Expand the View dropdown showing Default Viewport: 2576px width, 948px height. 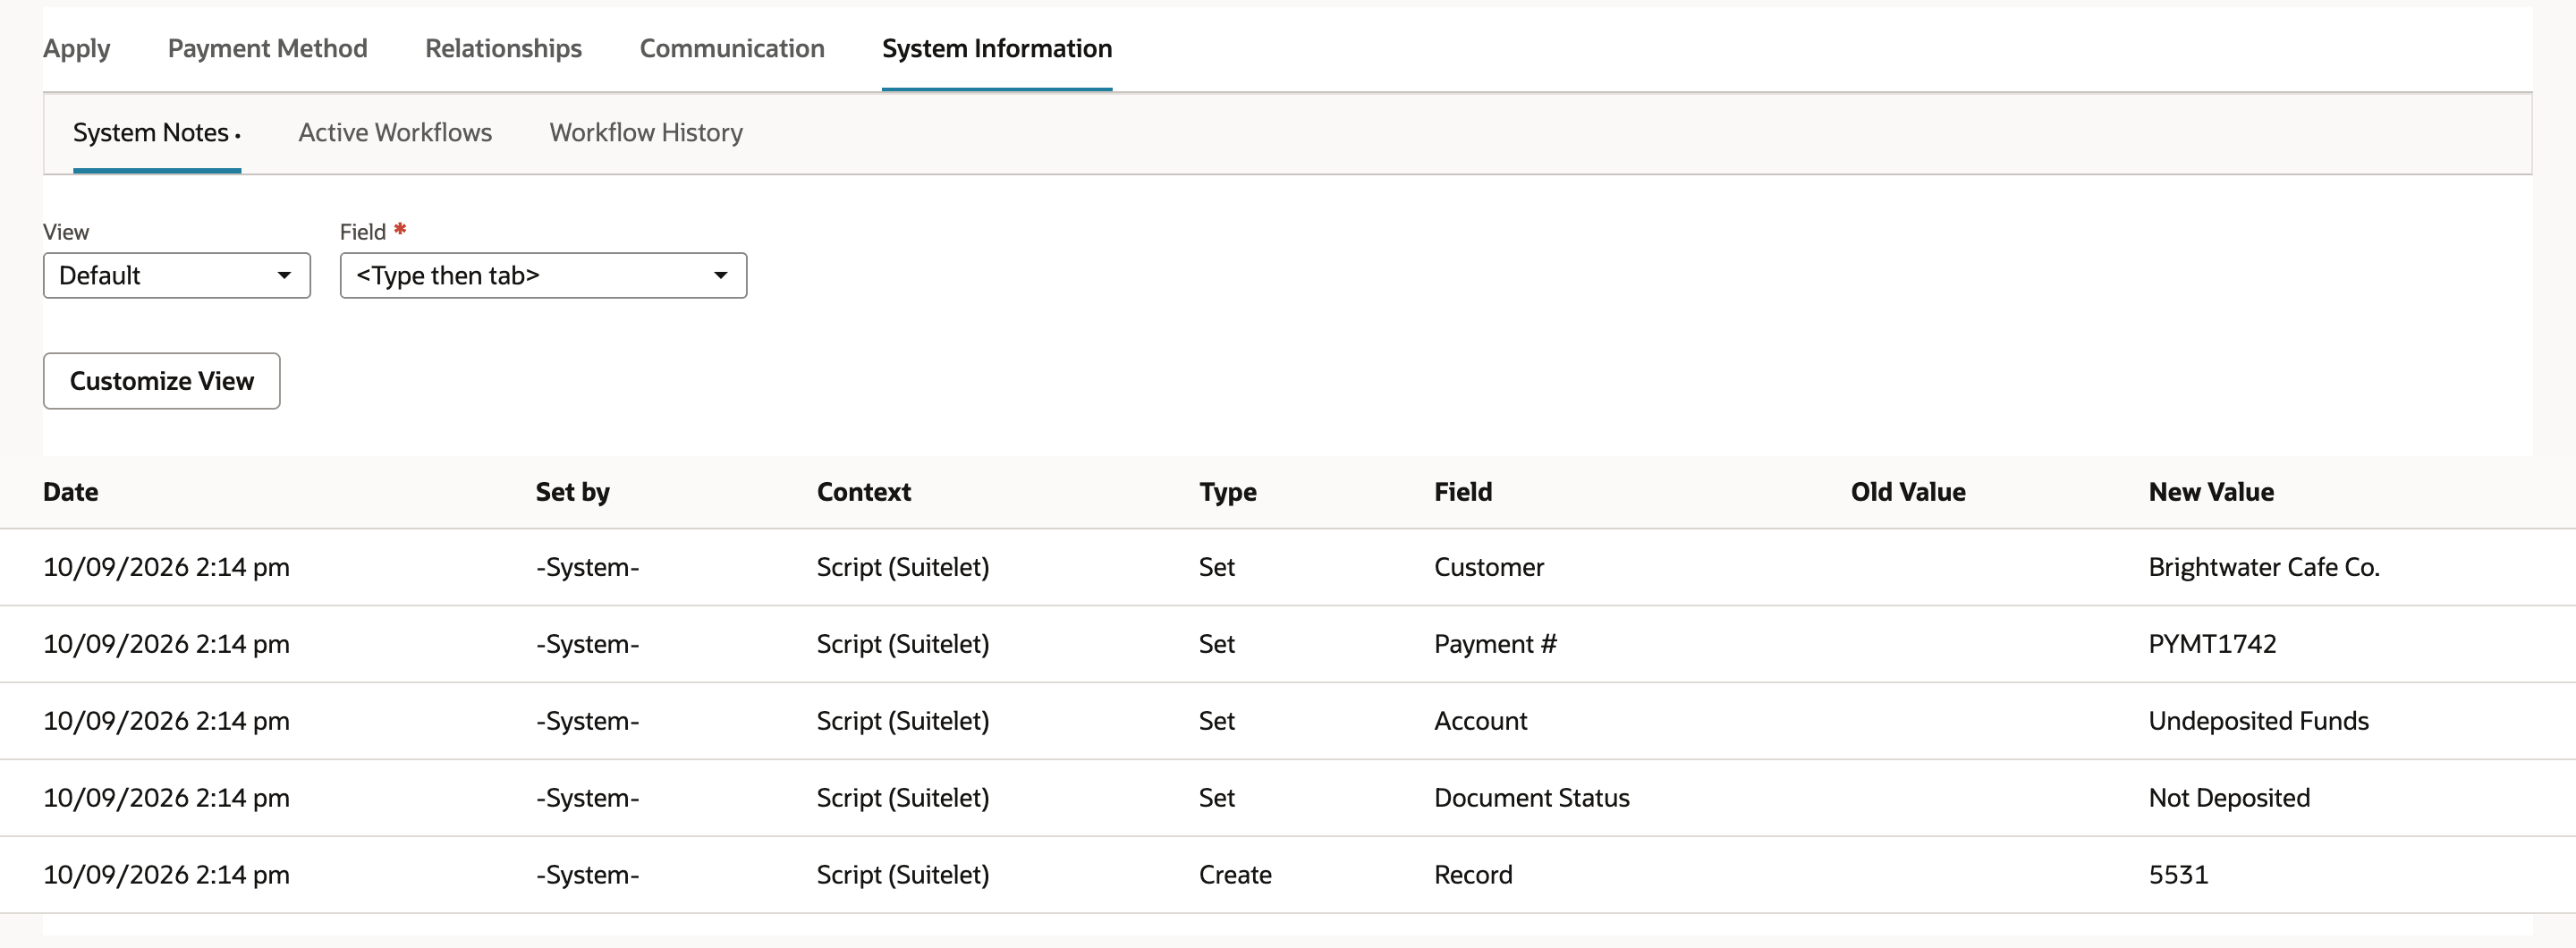pos(177,275)
